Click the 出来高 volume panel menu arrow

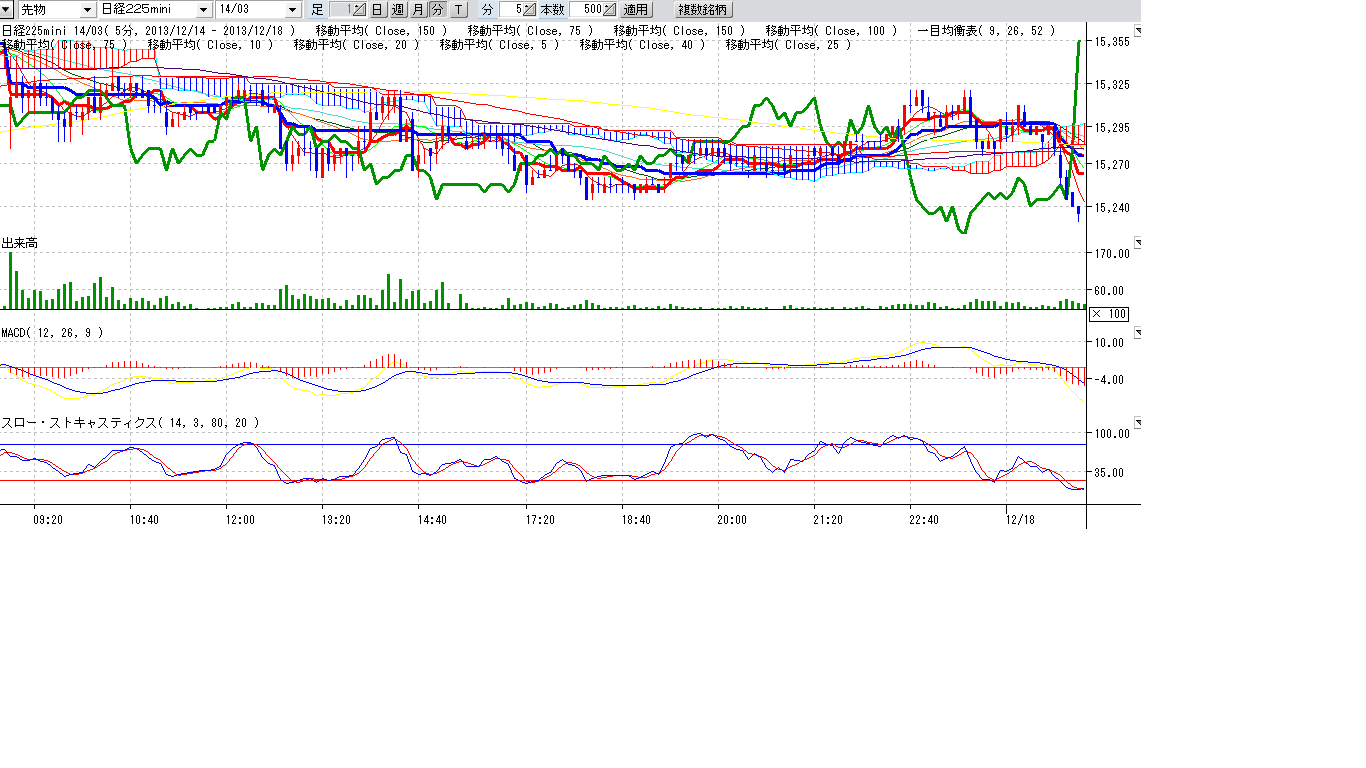[1135, 243]
